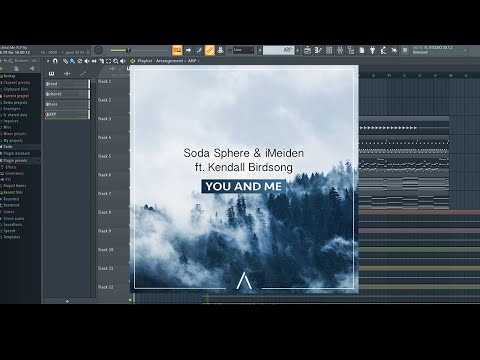The height and width of the screenshot is (360, 480).
Task: Select the chord2 pattern in picker
Action: [x=67, y=94]
